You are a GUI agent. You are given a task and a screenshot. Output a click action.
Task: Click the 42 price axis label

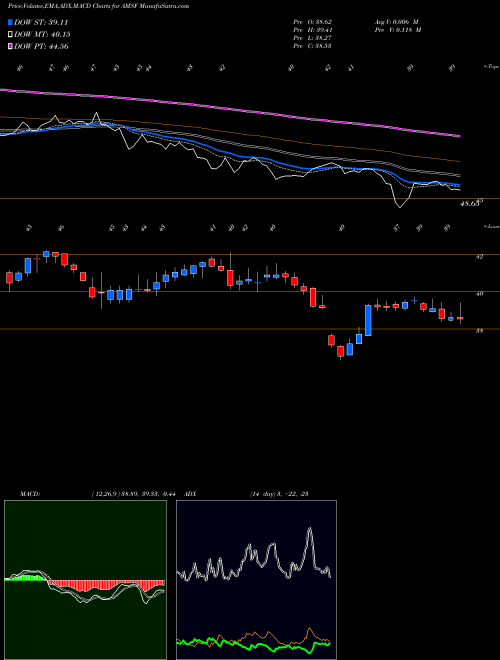point(479,256)
